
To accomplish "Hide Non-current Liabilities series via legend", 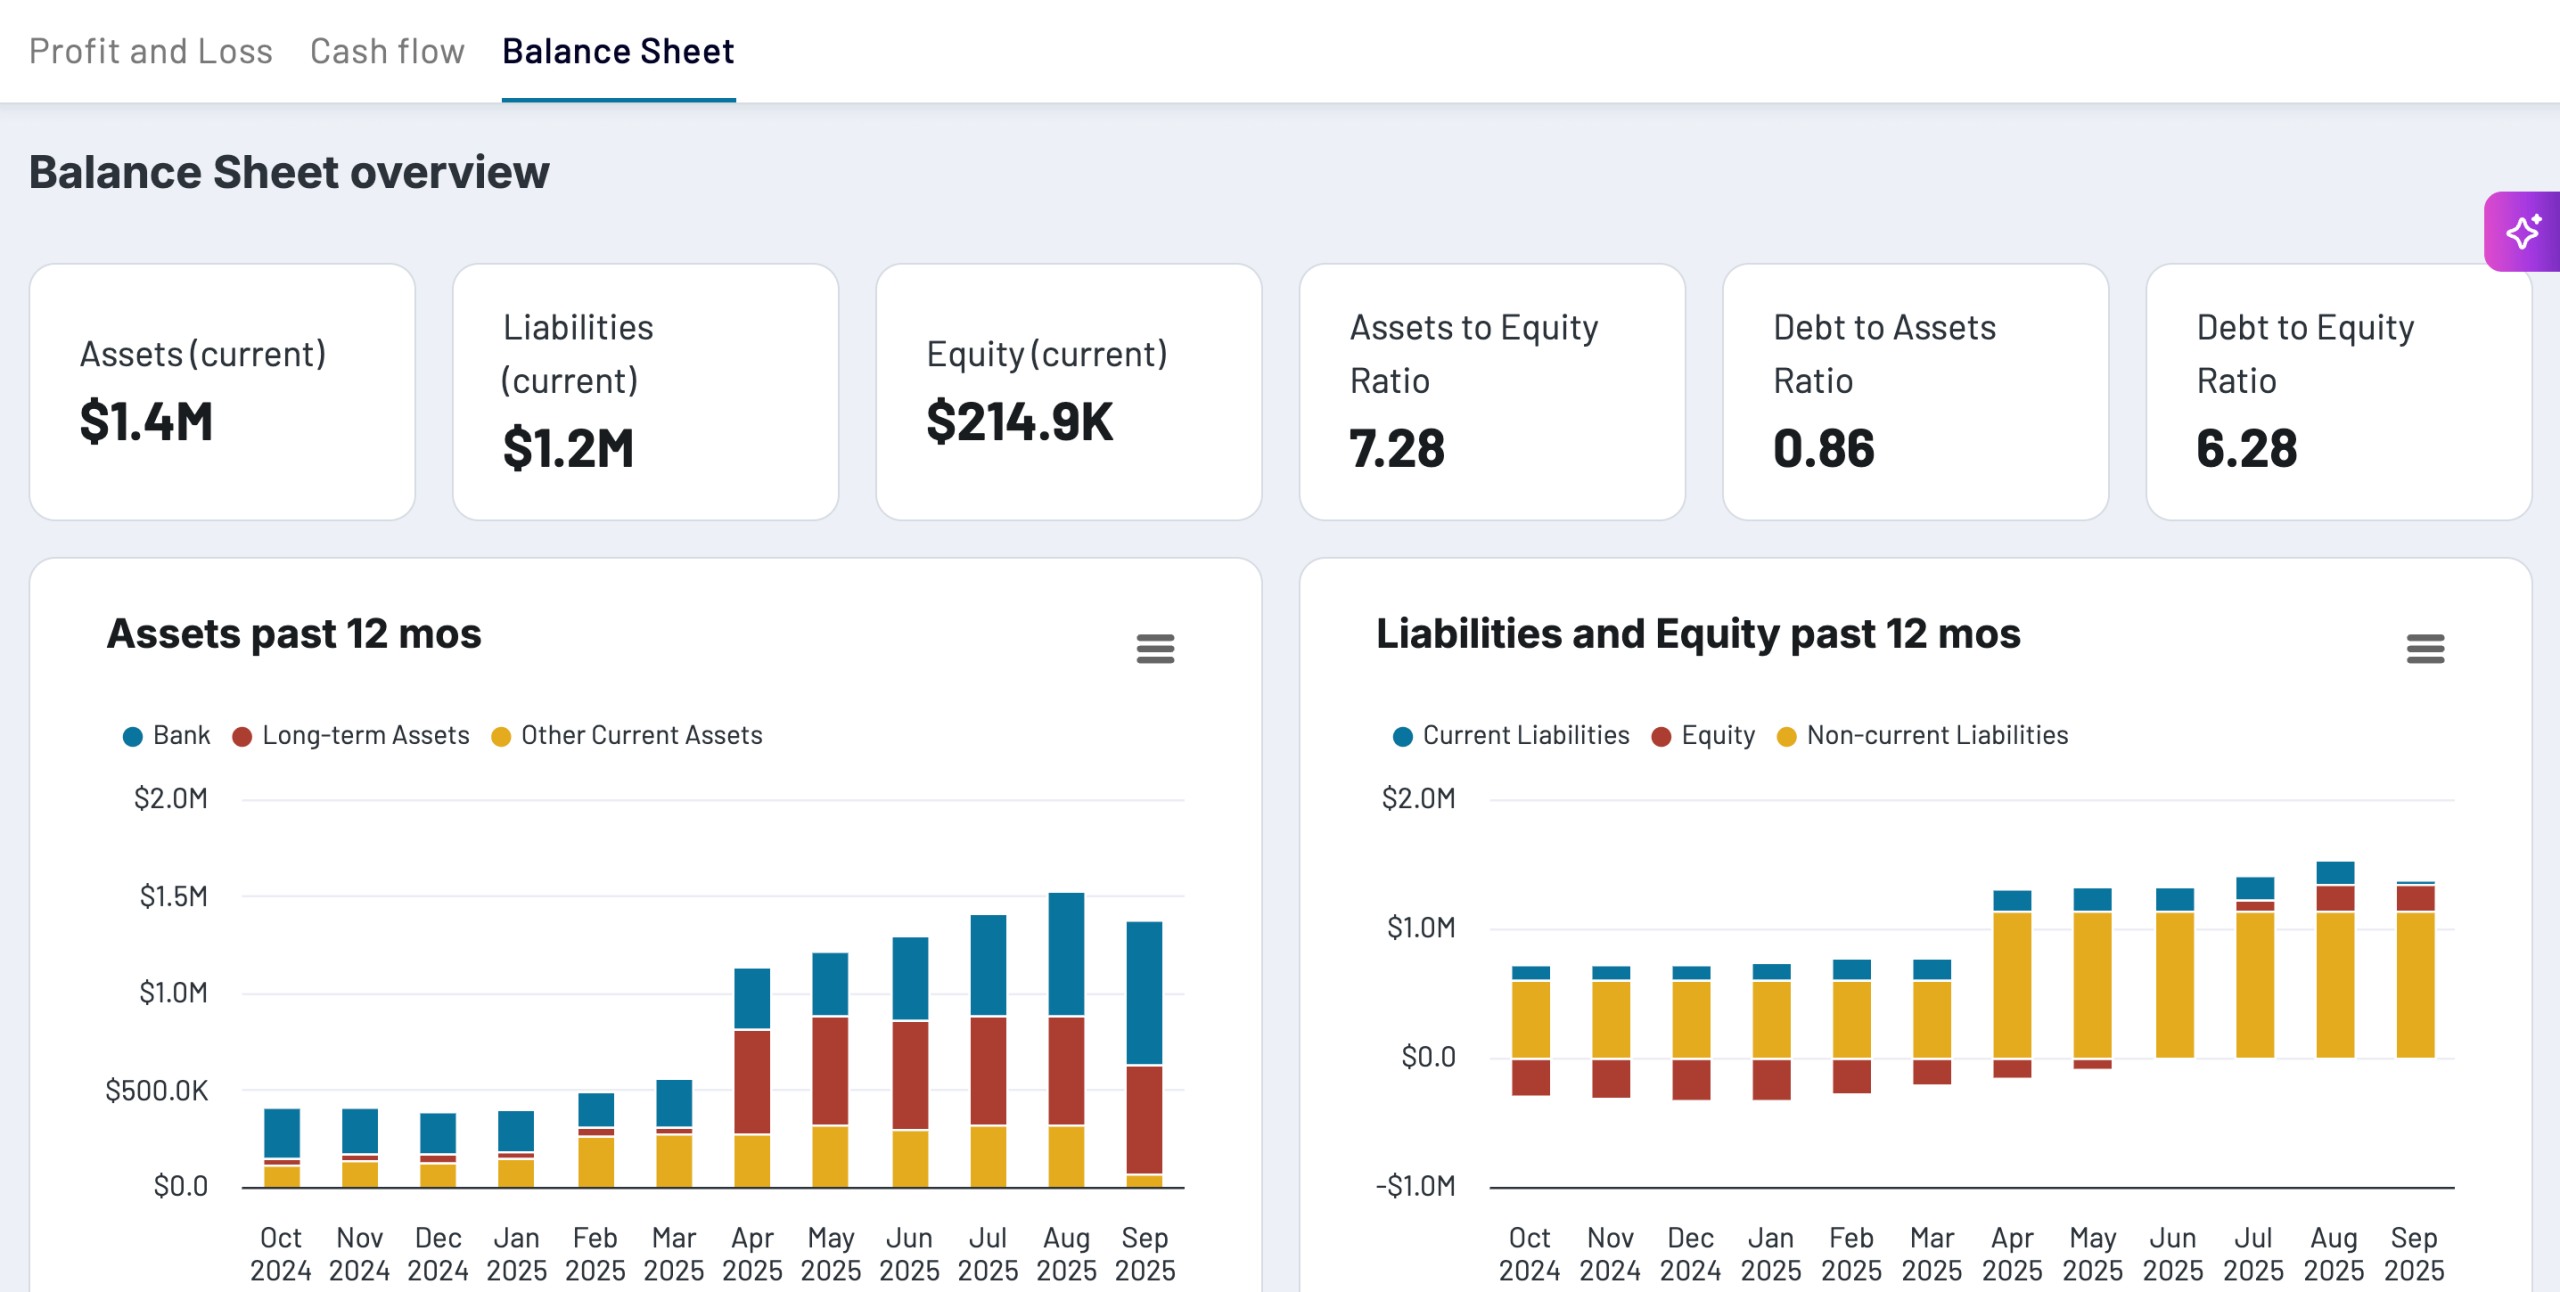I will pyautogui.click(x=1936, y=735).
